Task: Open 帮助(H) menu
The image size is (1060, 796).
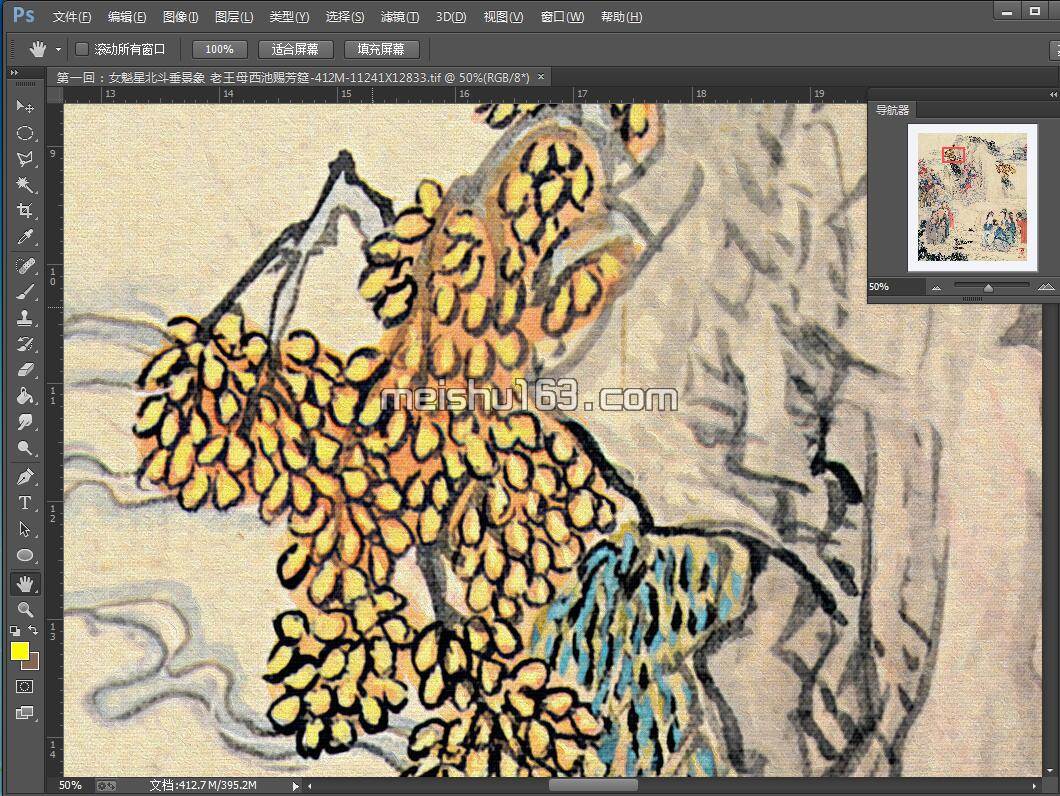Action: click(621, 16)
